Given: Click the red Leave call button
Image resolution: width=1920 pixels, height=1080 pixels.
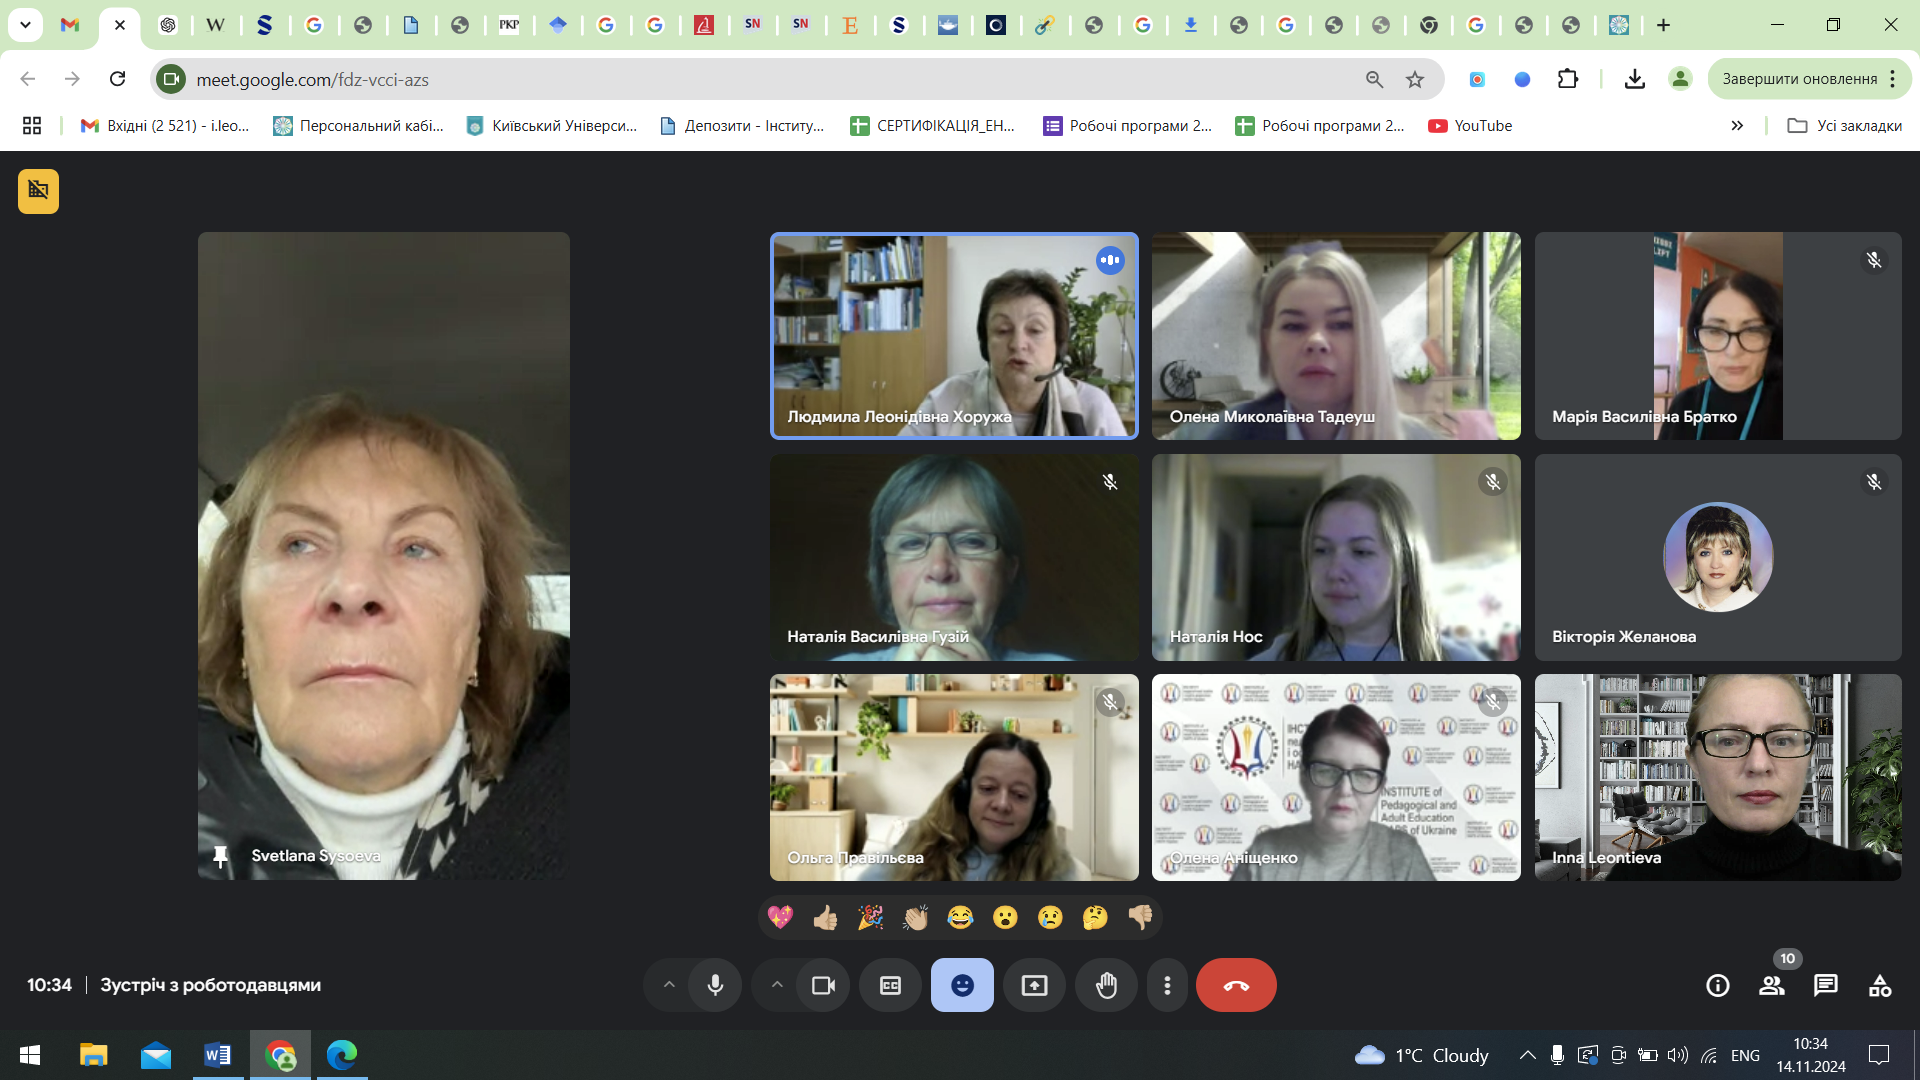Looking at the screenshot, I should (1236, 985).
